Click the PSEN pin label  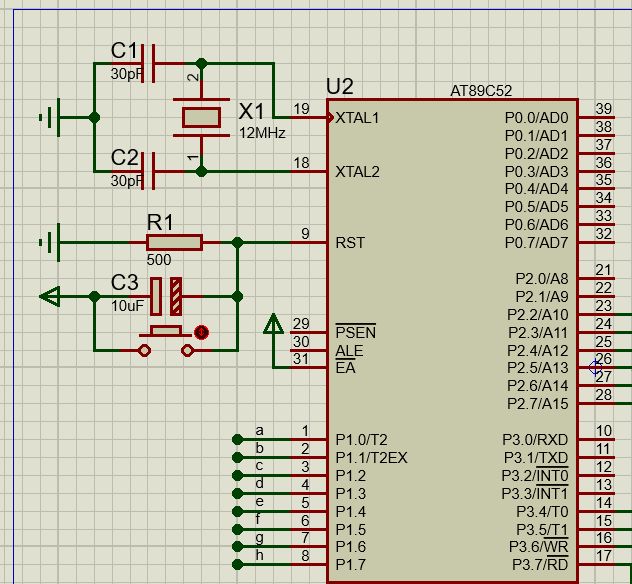356,333
